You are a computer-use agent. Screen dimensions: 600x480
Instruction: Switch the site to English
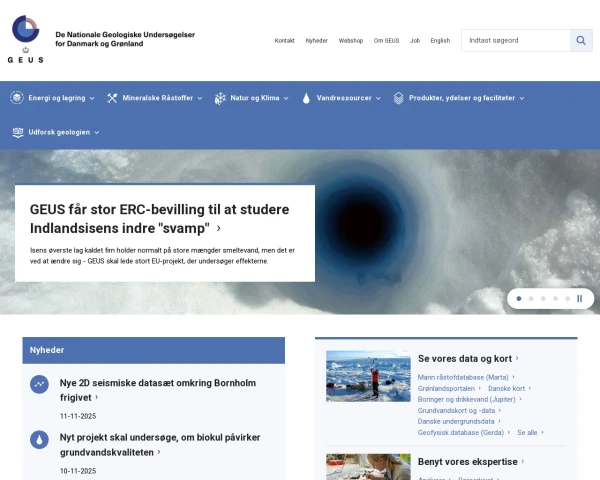tap(440, 41)
